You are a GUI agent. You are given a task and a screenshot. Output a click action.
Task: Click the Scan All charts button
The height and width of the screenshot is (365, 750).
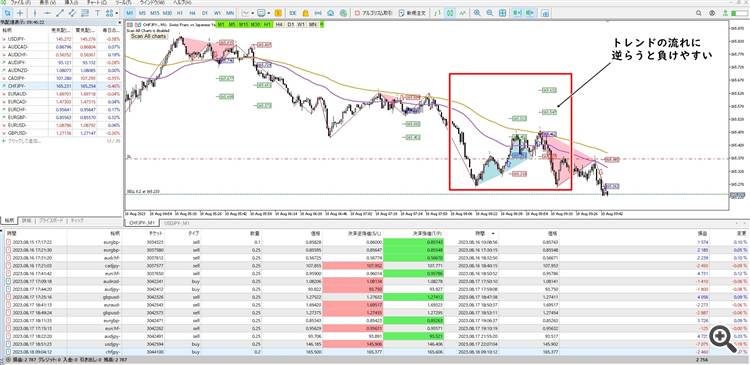(x=149, y=36)
